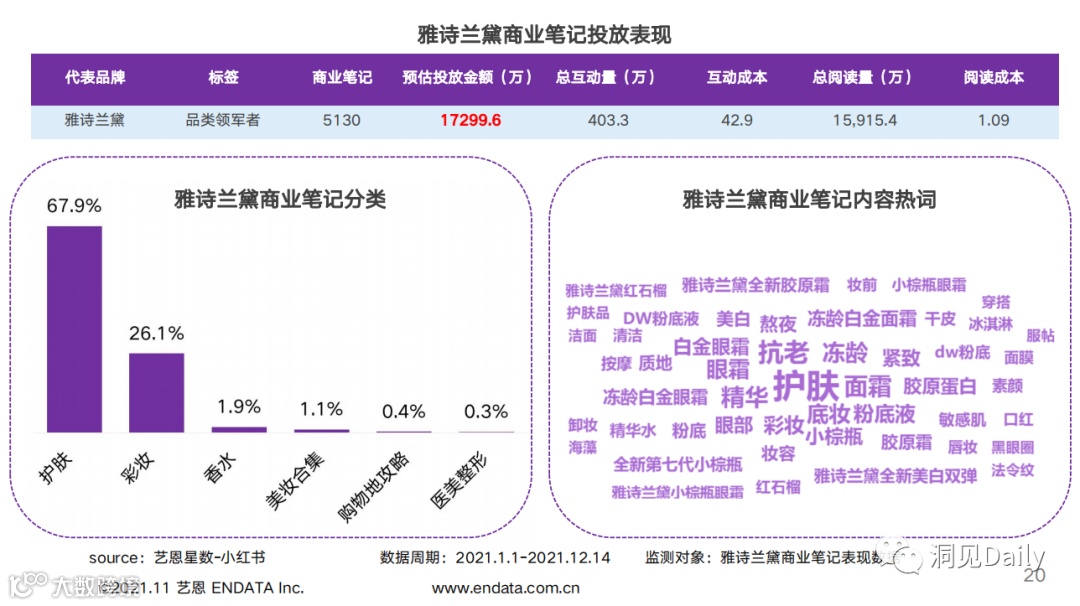This screenshot has height=606, width=1080.
Task: Select the 购物地攻略 axis label
Action: (x=373, y=487)
